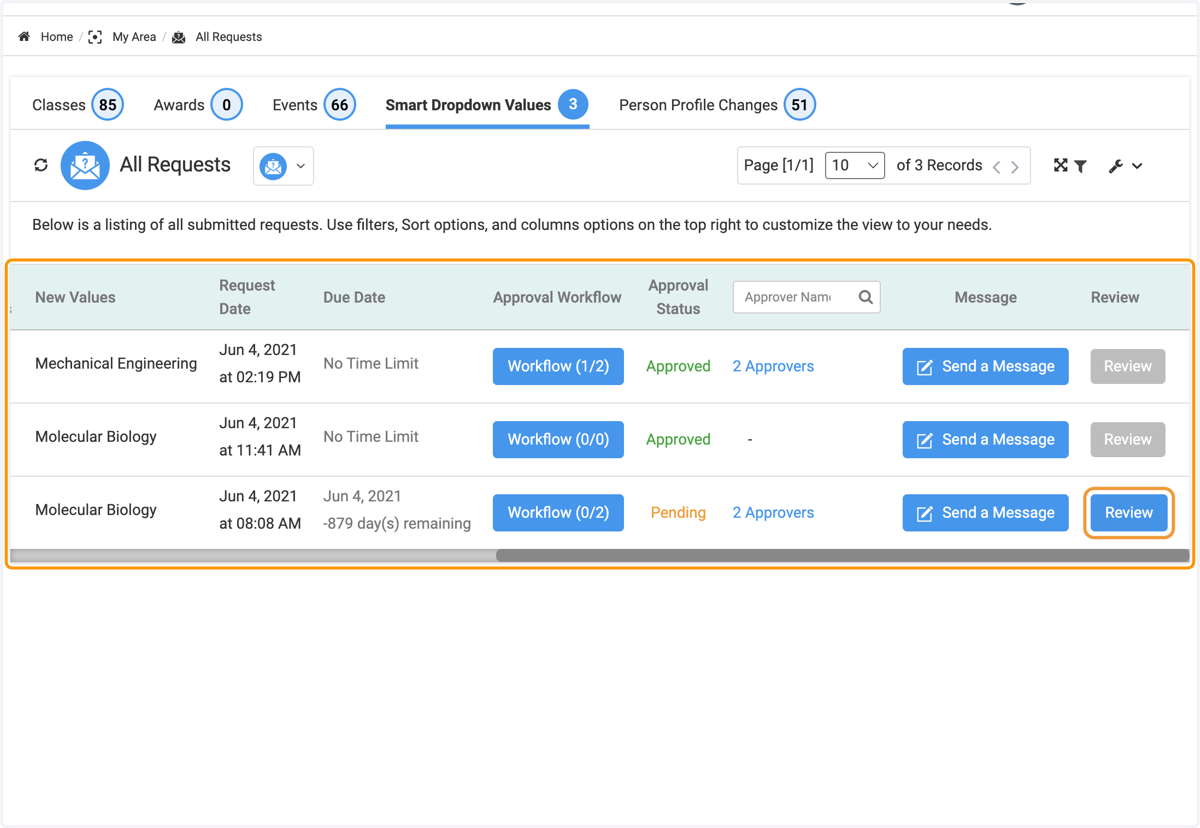Click the grey Review button for Mechanical Engineering

[1128, 366]
